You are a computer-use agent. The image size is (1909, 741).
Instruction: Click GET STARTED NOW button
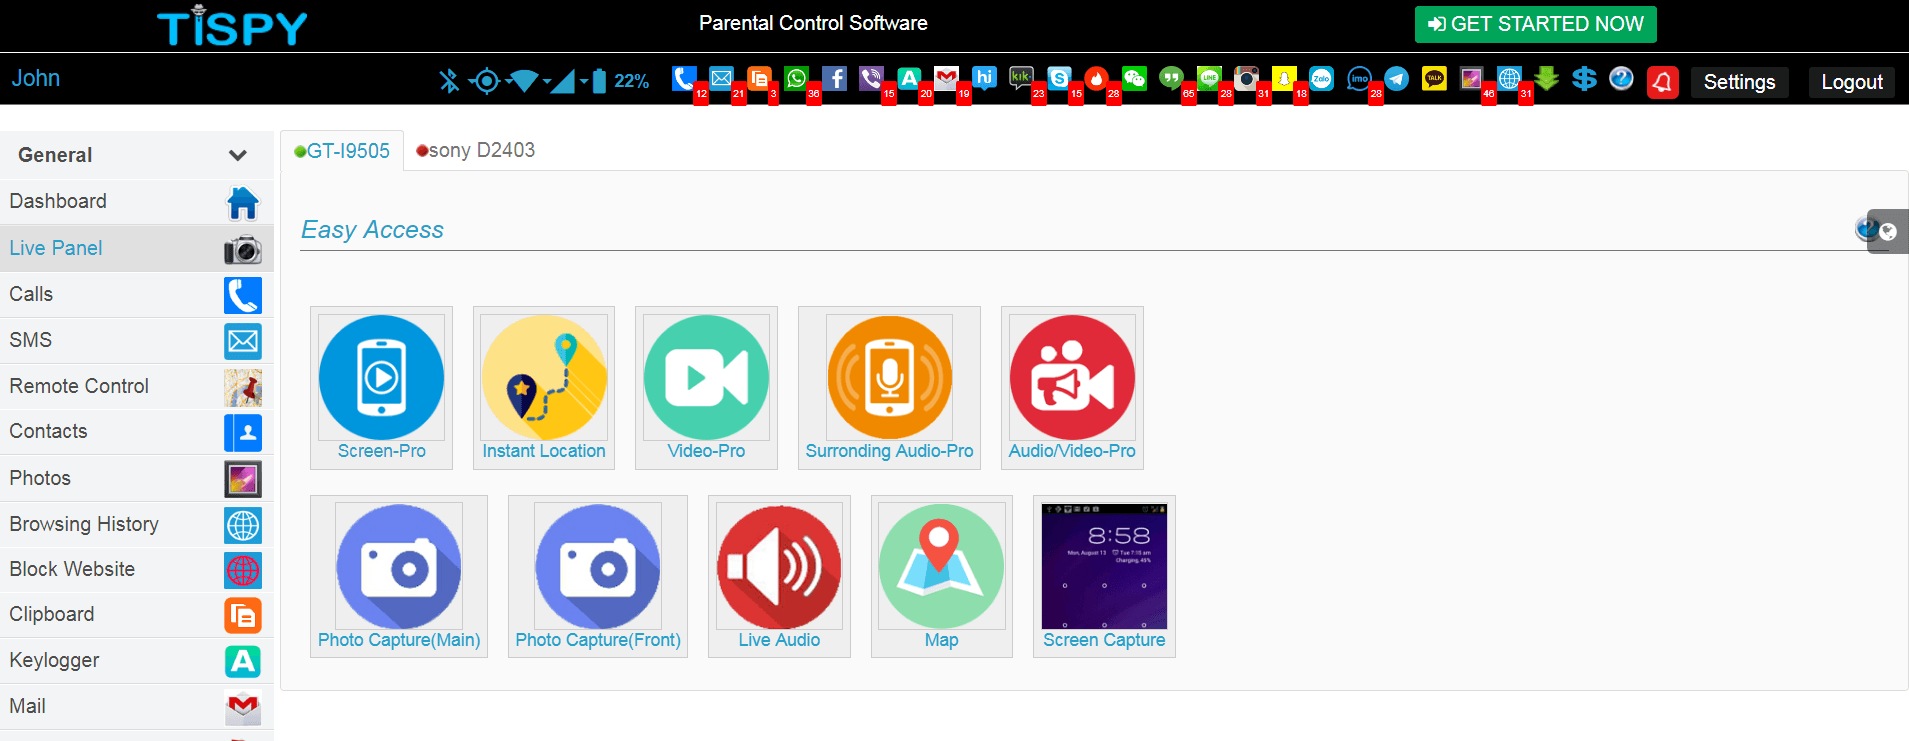pyautogui.click(x=1535, y=24)
